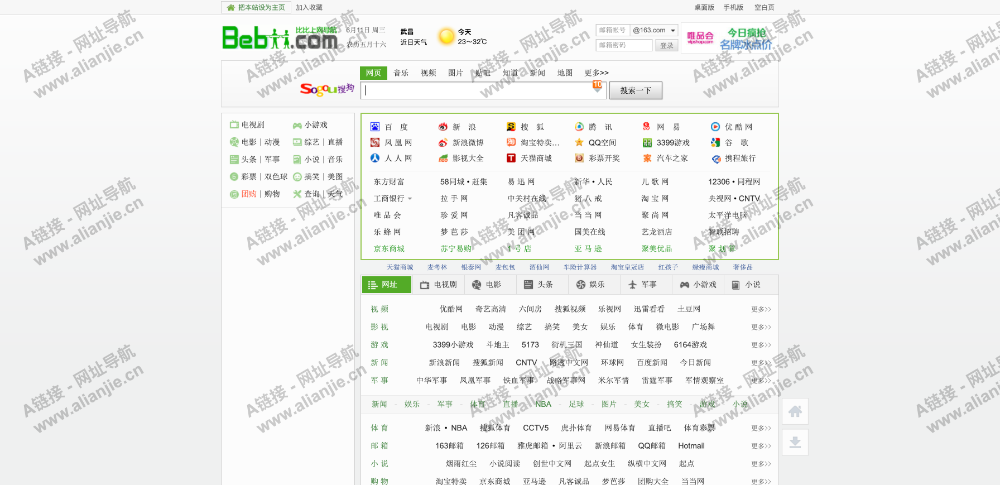Click the 3399游戏 green icon
1000x485 pixels.
point(647,142)
